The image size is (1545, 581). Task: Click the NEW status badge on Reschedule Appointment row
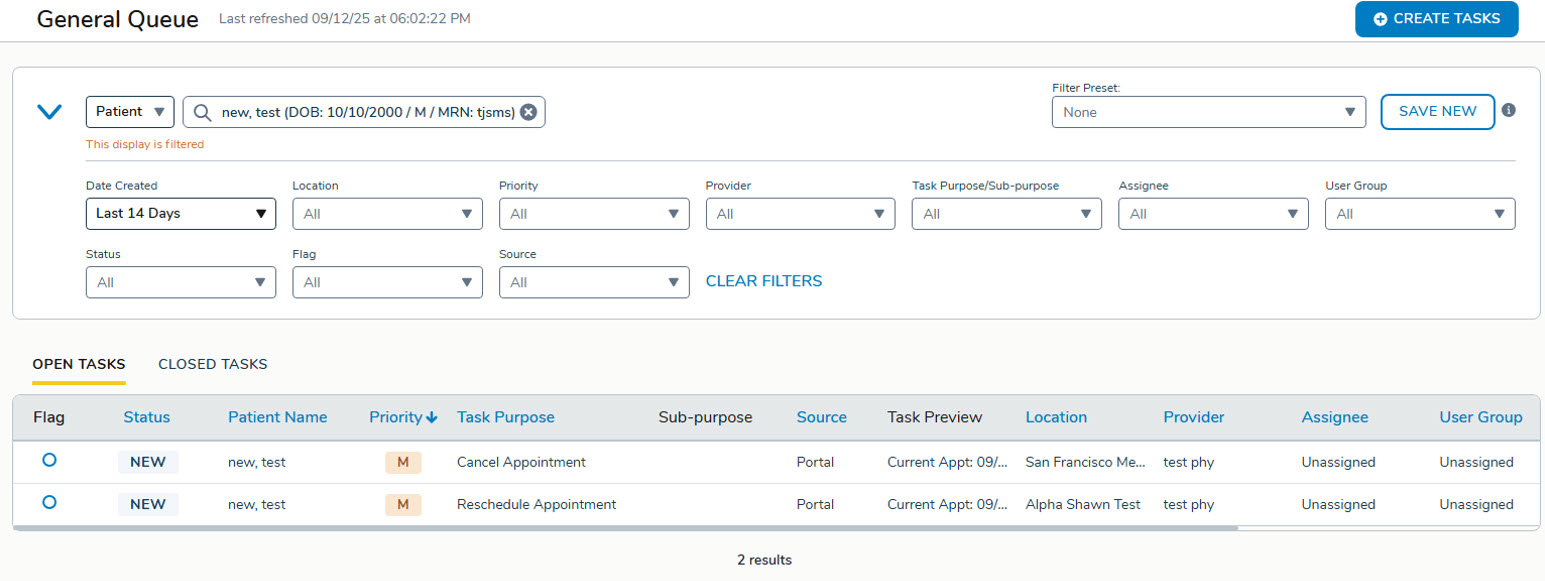click(x=148, y=504)
